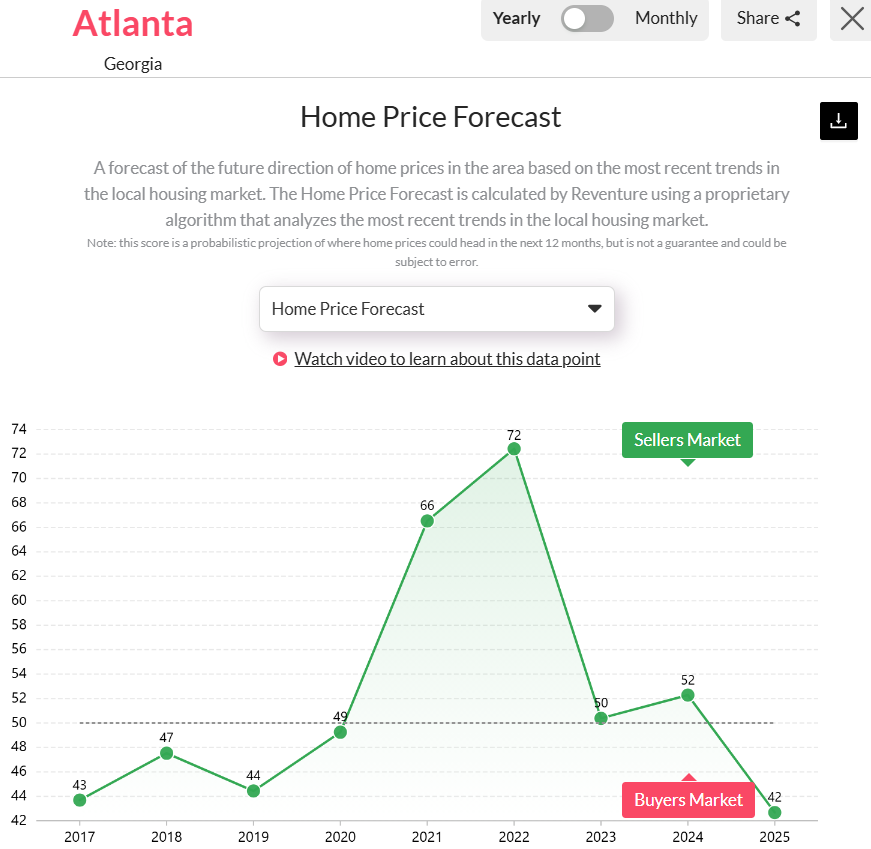Select the Atlanta city title
The image size is (871, 849).
tap(133, 23)
